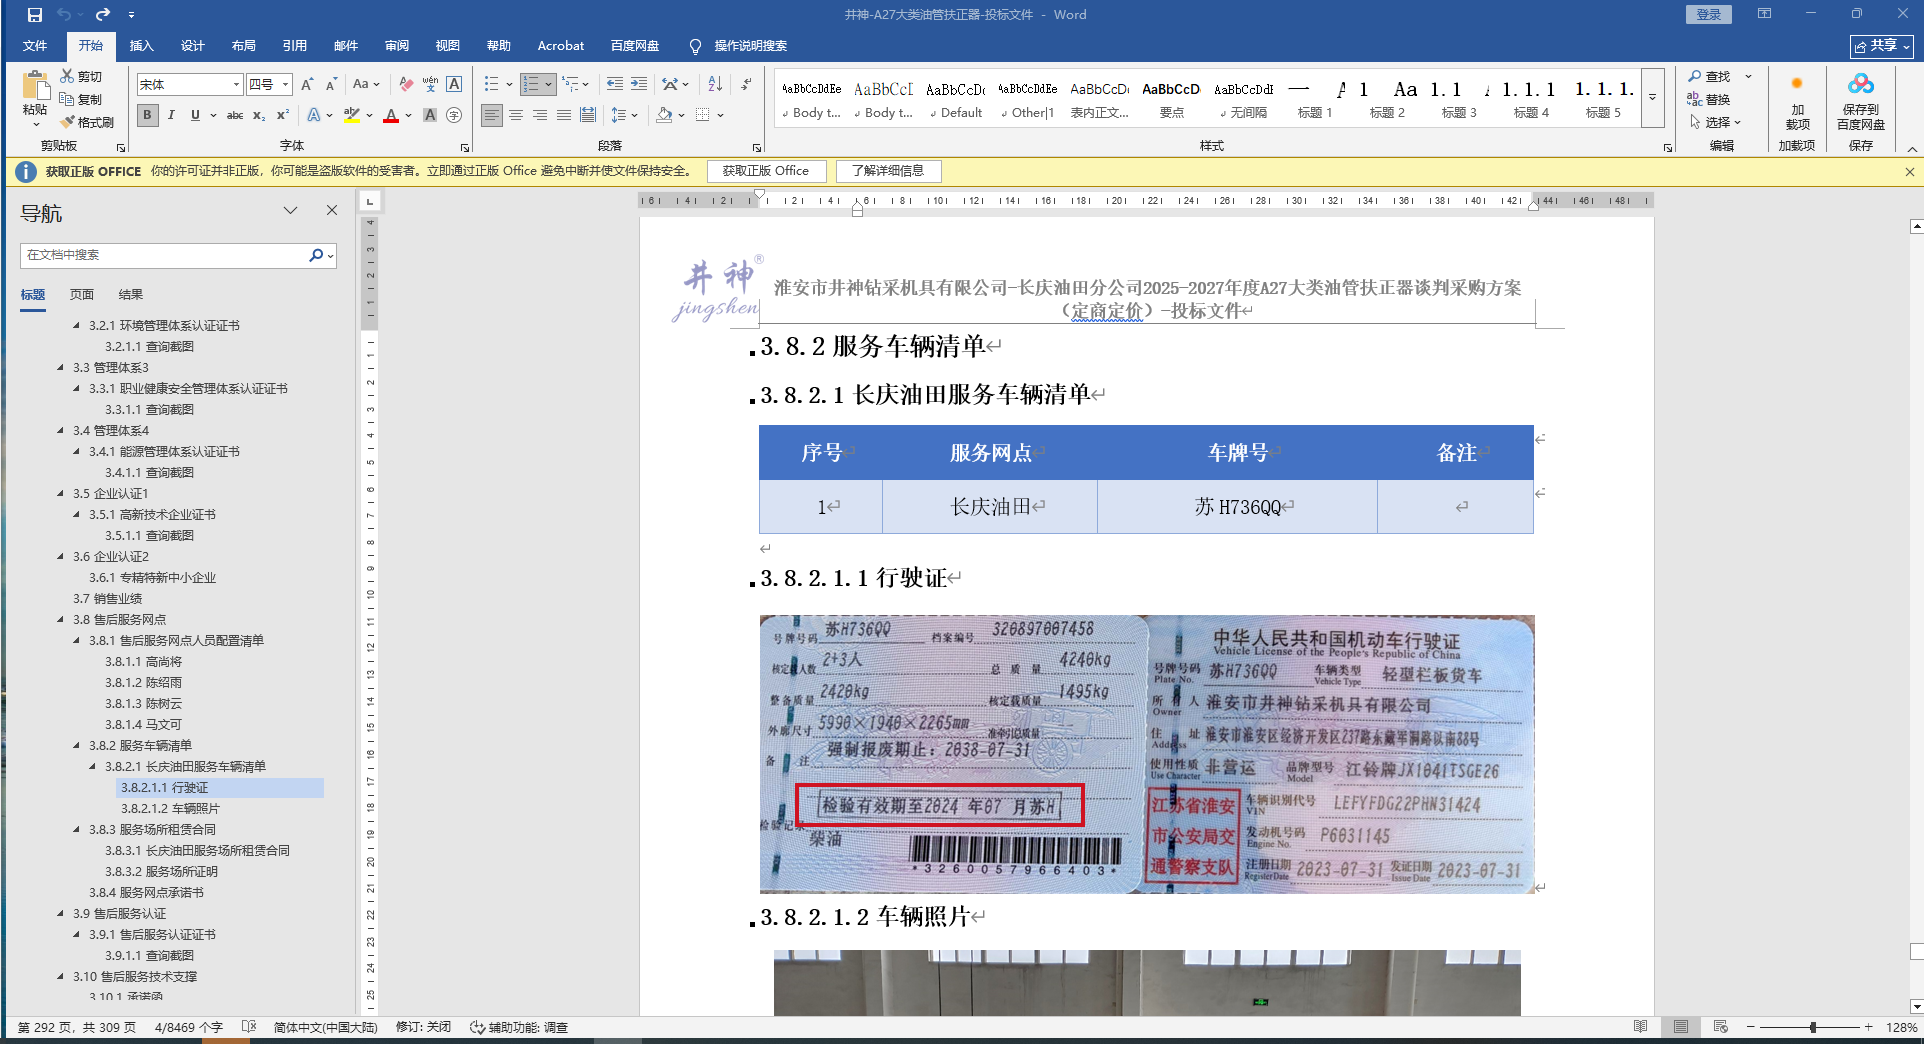
Task: Increase the paragraph indent
Action: click(639, 85)
